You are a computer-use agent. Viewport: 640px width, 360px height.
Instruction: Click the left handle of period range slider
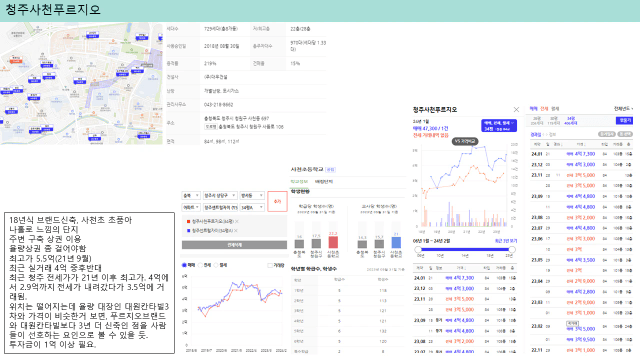pos(418,249)
